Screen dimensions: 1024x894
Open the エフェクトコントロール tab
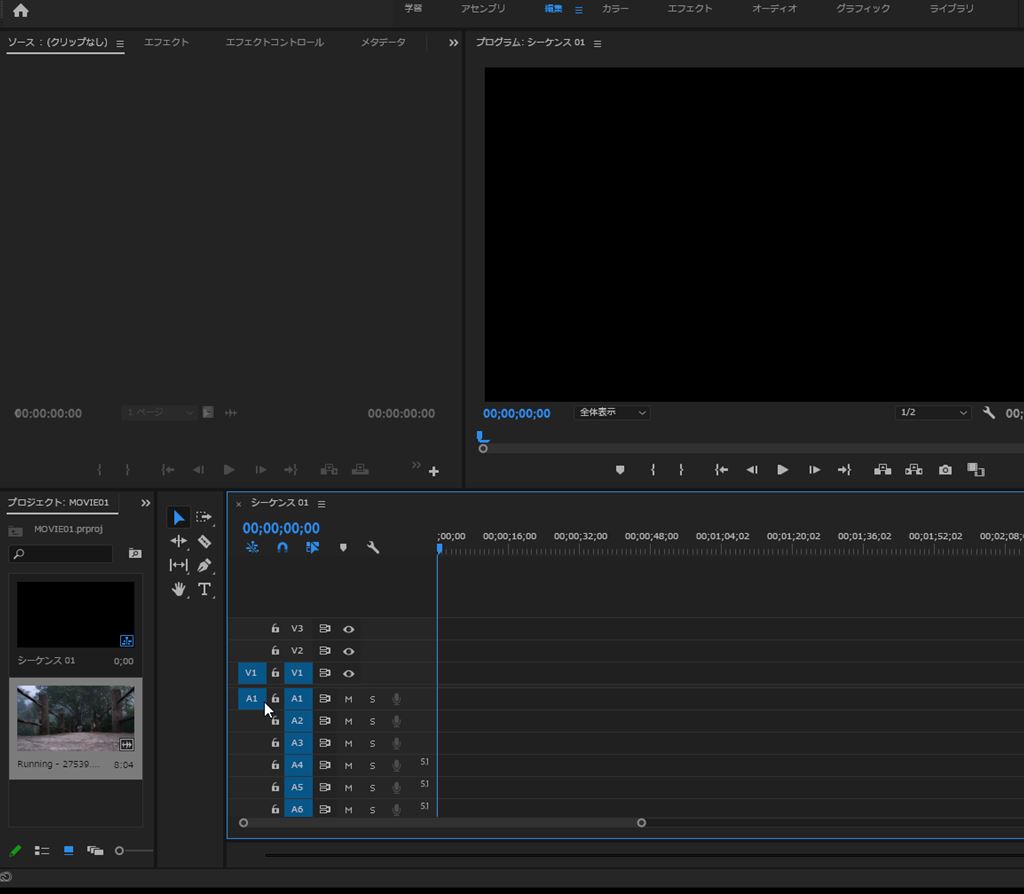click(x=274, y=43)
